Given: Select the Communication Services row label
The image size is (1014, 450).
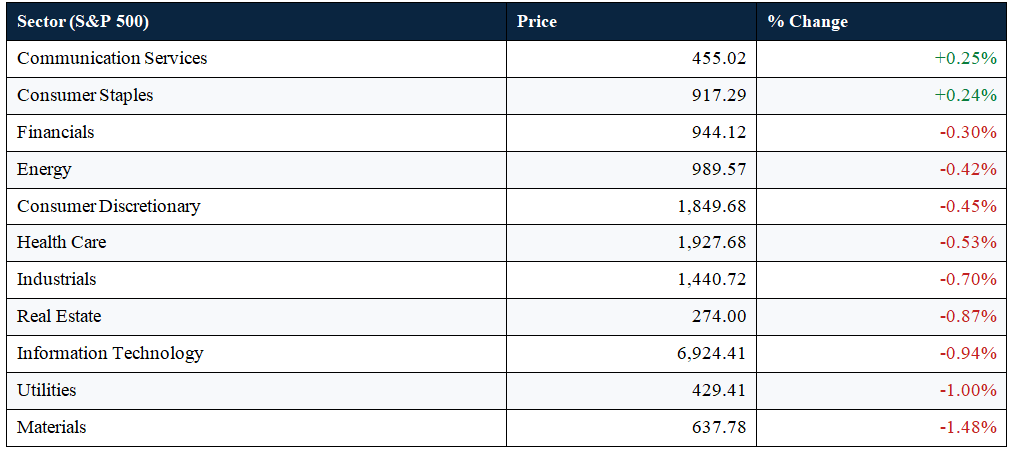Looking at the screenshot, I should [112, 58].
